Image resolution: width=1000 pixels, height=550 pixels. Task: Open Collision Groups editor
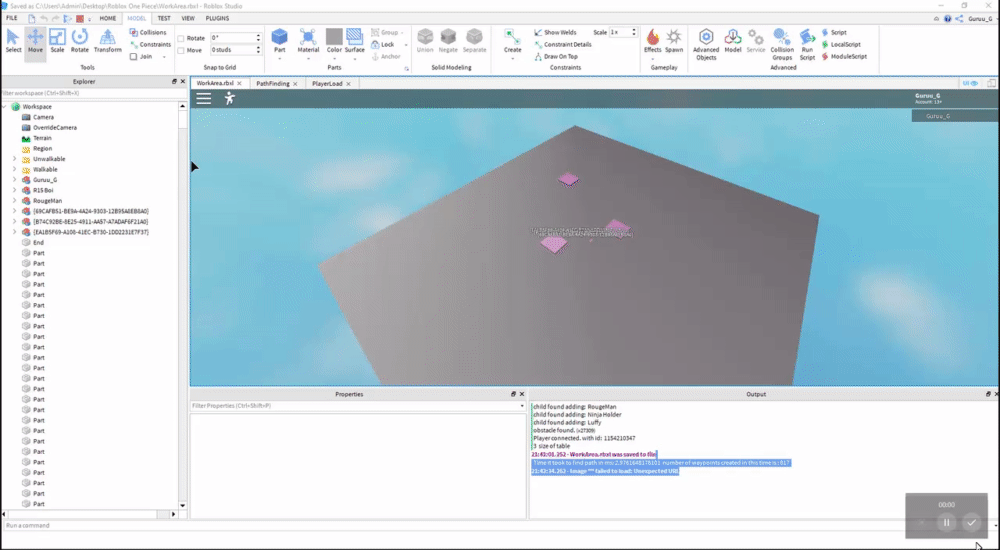coord(782,45)
